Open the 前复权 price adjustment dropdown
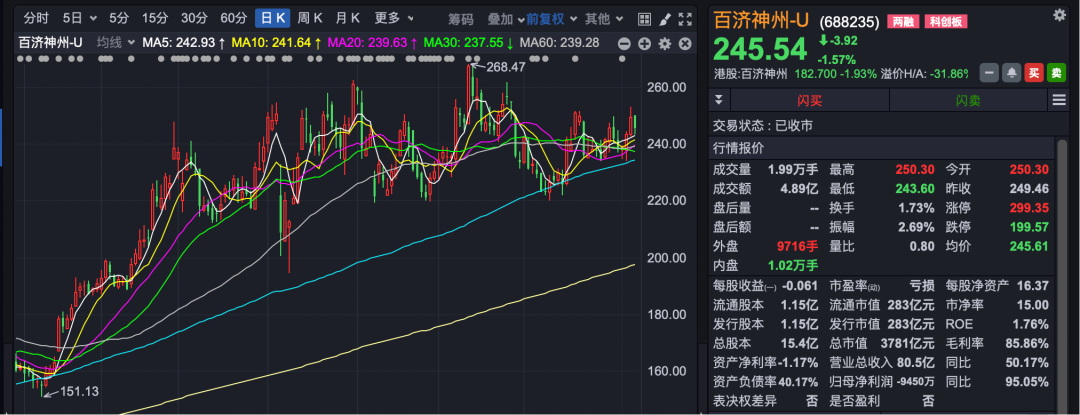Screen dimensions: 1080x415 [x=550, y=19]
